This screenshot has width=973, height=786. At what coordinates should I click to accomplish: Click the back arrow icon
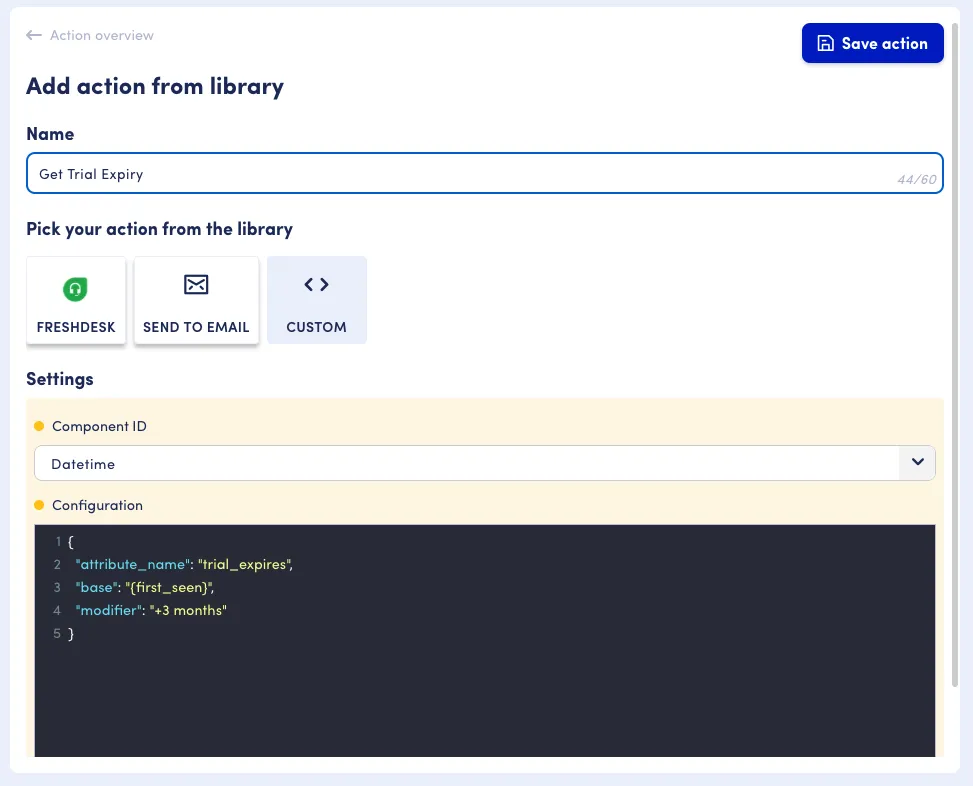(x=34, y=35)
